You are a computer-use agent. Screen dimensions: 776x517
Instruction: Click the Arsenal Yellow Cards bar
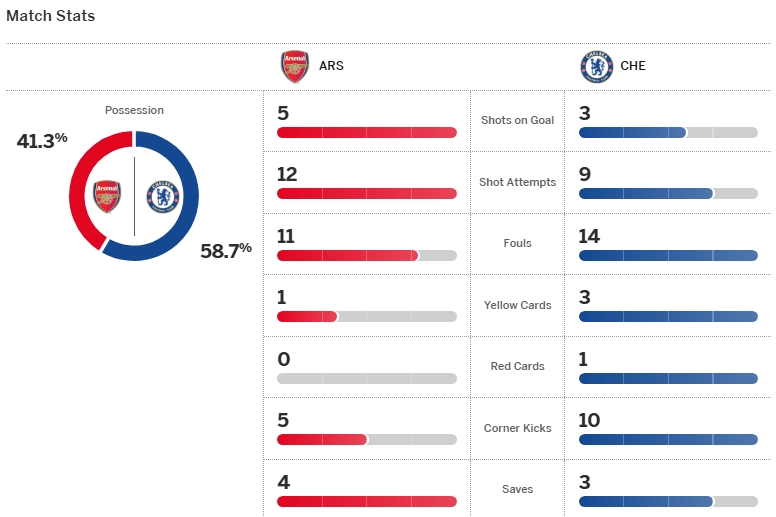pos(307,317)
